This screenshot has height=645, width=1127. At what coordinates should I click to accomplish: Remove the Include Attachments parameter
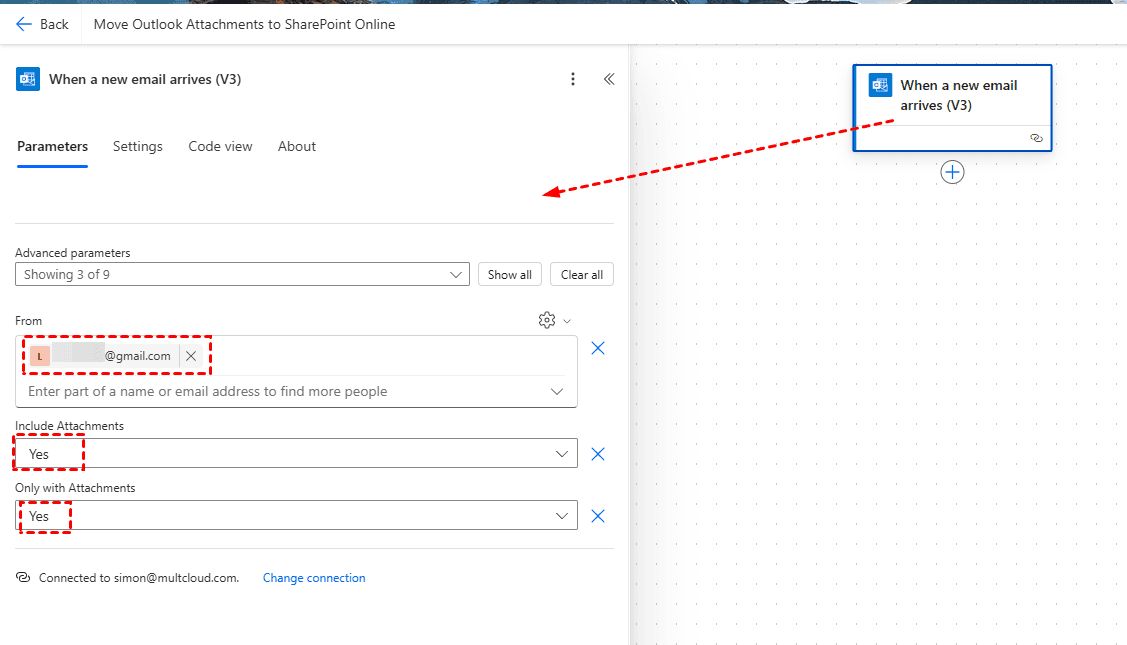pos(598,454)
